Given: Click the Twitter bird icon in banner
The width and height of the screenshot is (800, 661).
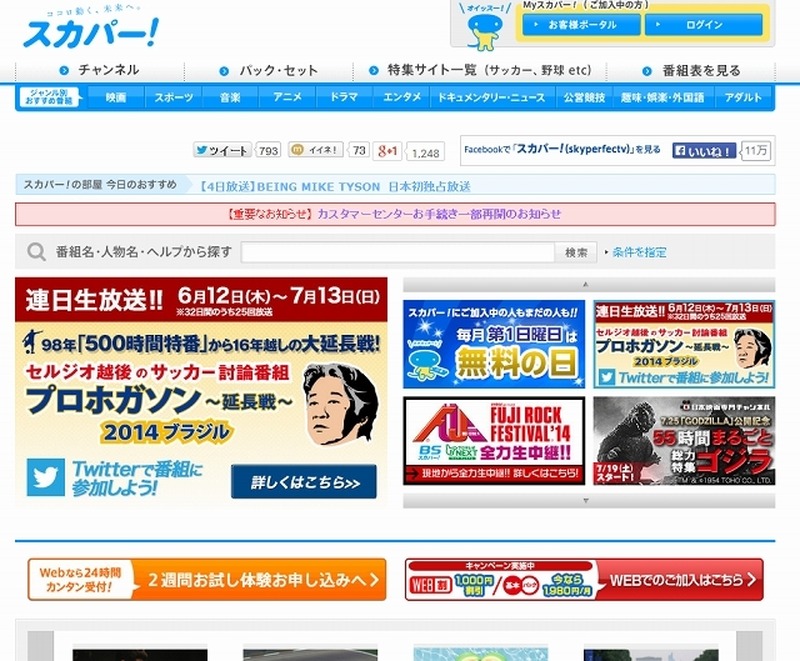Looking at the screenshot, I should (x=46, y=477).
